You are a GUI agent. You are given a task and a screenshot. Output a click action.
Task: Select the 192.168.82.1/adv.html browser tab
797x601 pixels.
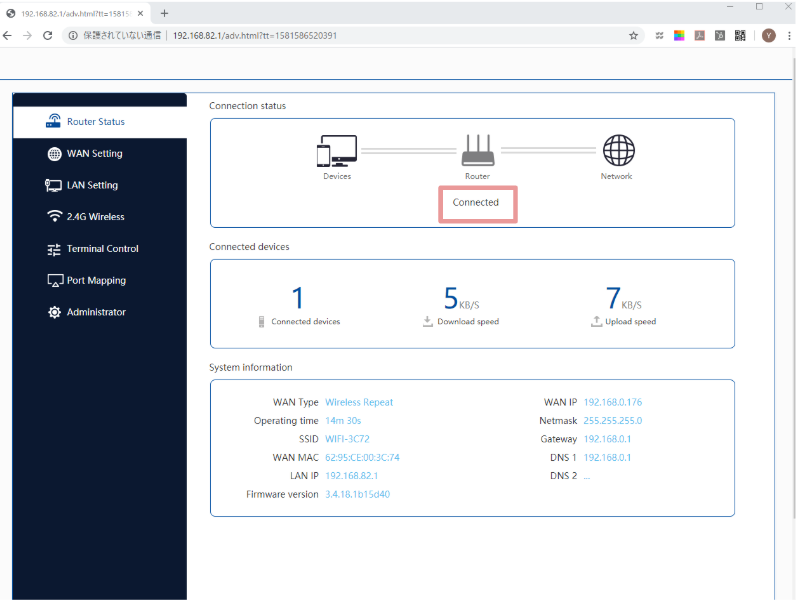click(x=76, y=14)
